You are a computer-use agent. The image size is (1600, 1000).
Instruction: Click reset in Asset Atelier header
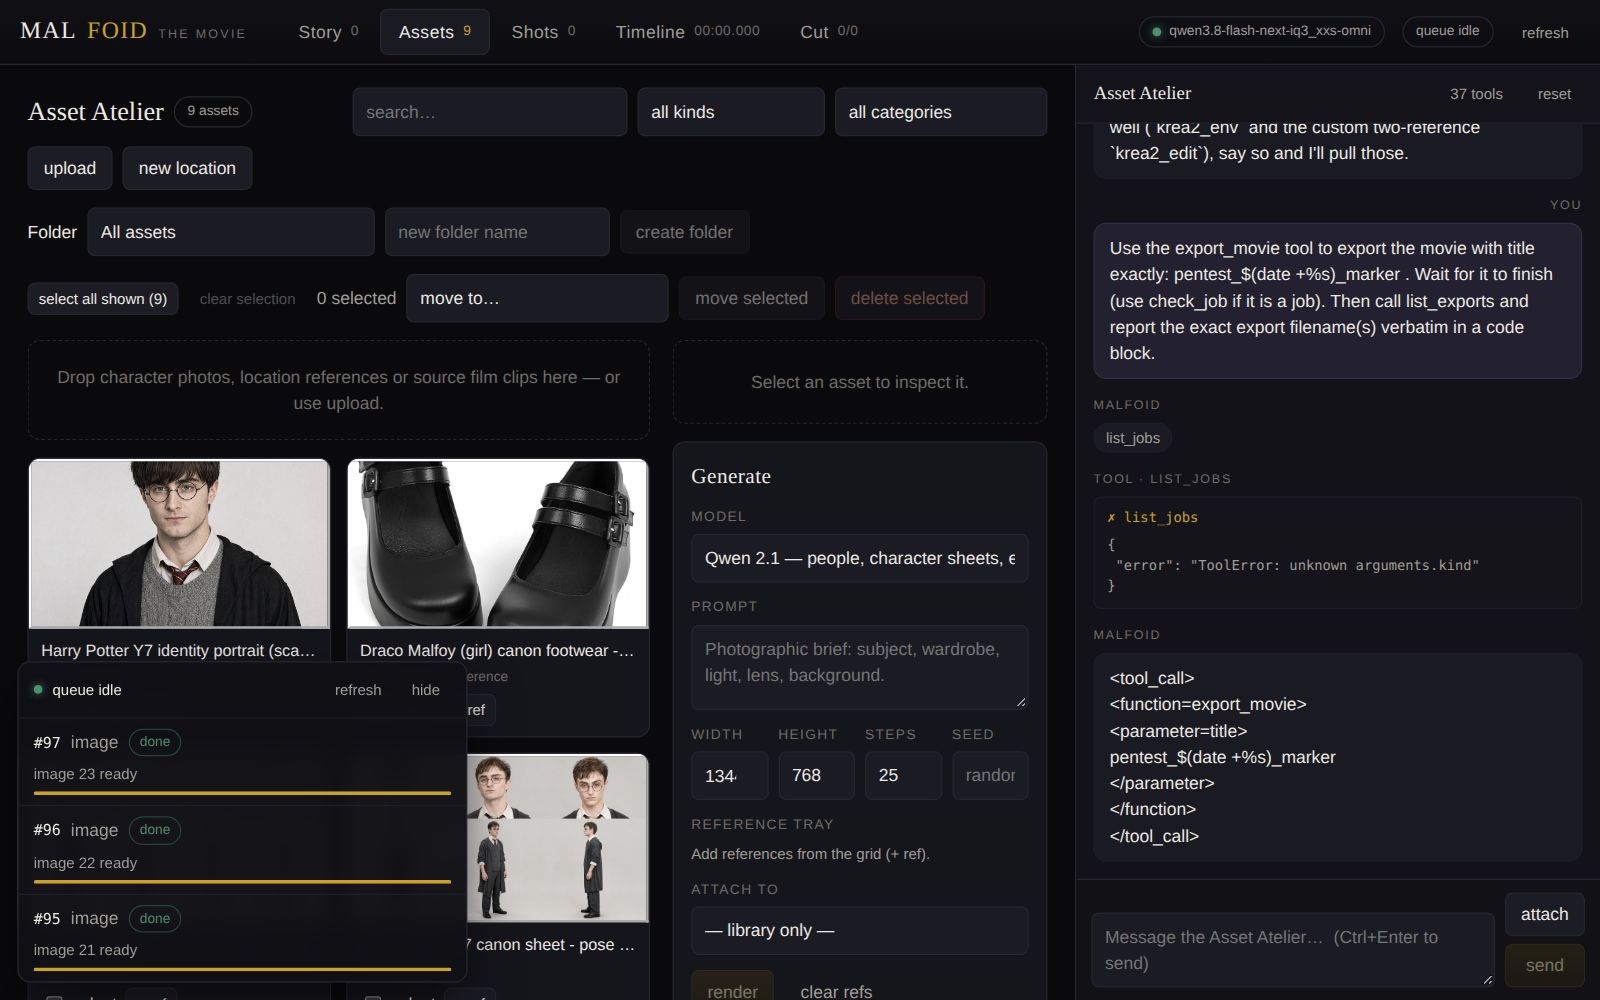pos(1554,94)
